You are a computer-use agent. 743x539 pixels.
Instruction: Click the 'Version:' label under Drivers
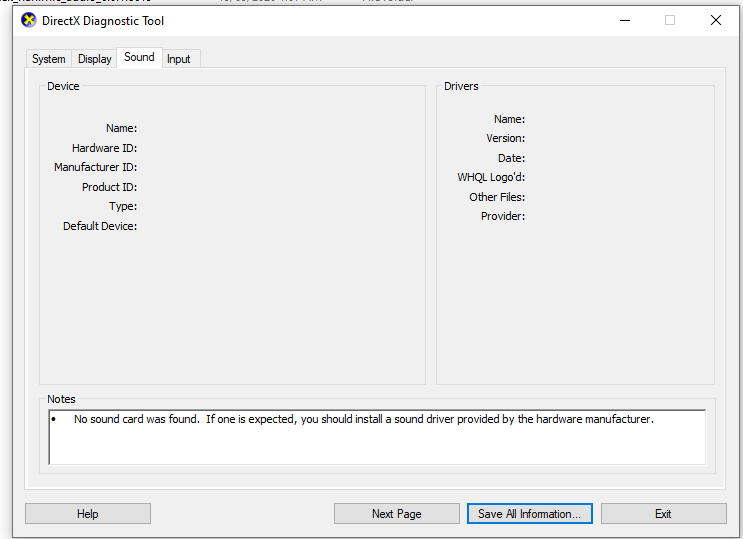pos(506,138)
